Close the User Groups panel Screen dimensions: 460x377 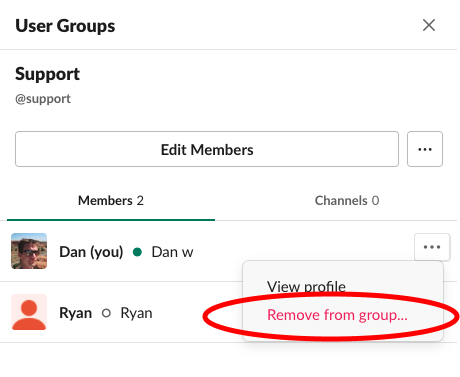tap(429, 25)
